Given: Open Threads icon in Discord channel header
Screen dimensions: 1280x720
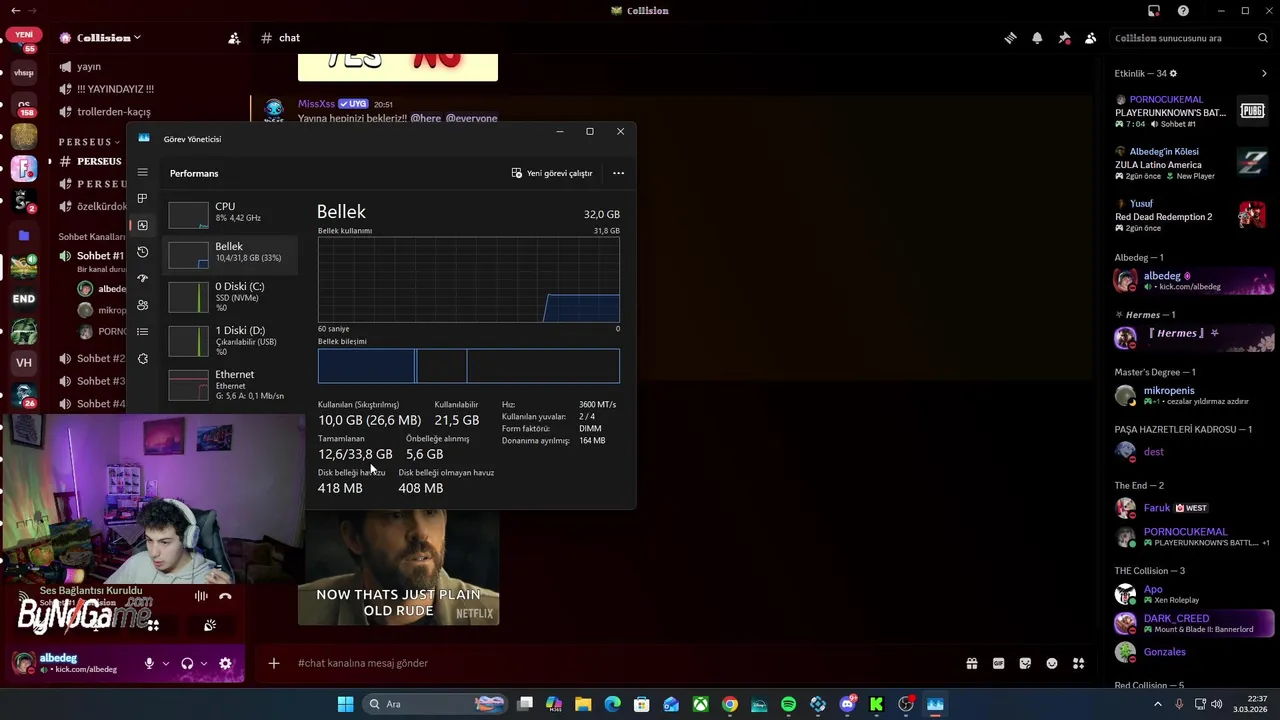Looking at the screenshot, I should pos(1010,38).
